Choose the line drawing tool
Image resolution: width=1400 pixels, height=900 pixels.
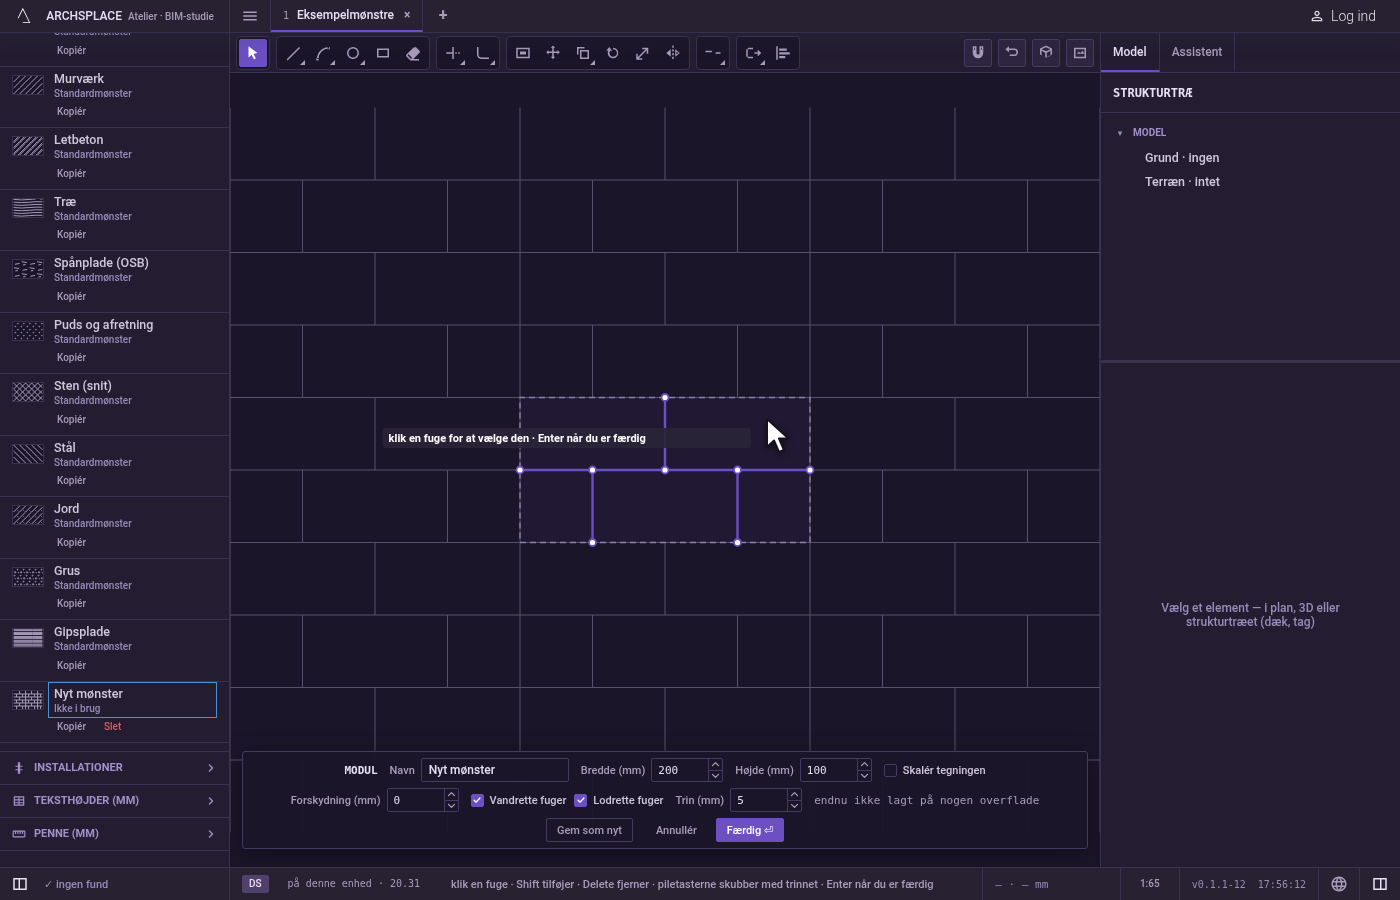[x=293, y=53]
